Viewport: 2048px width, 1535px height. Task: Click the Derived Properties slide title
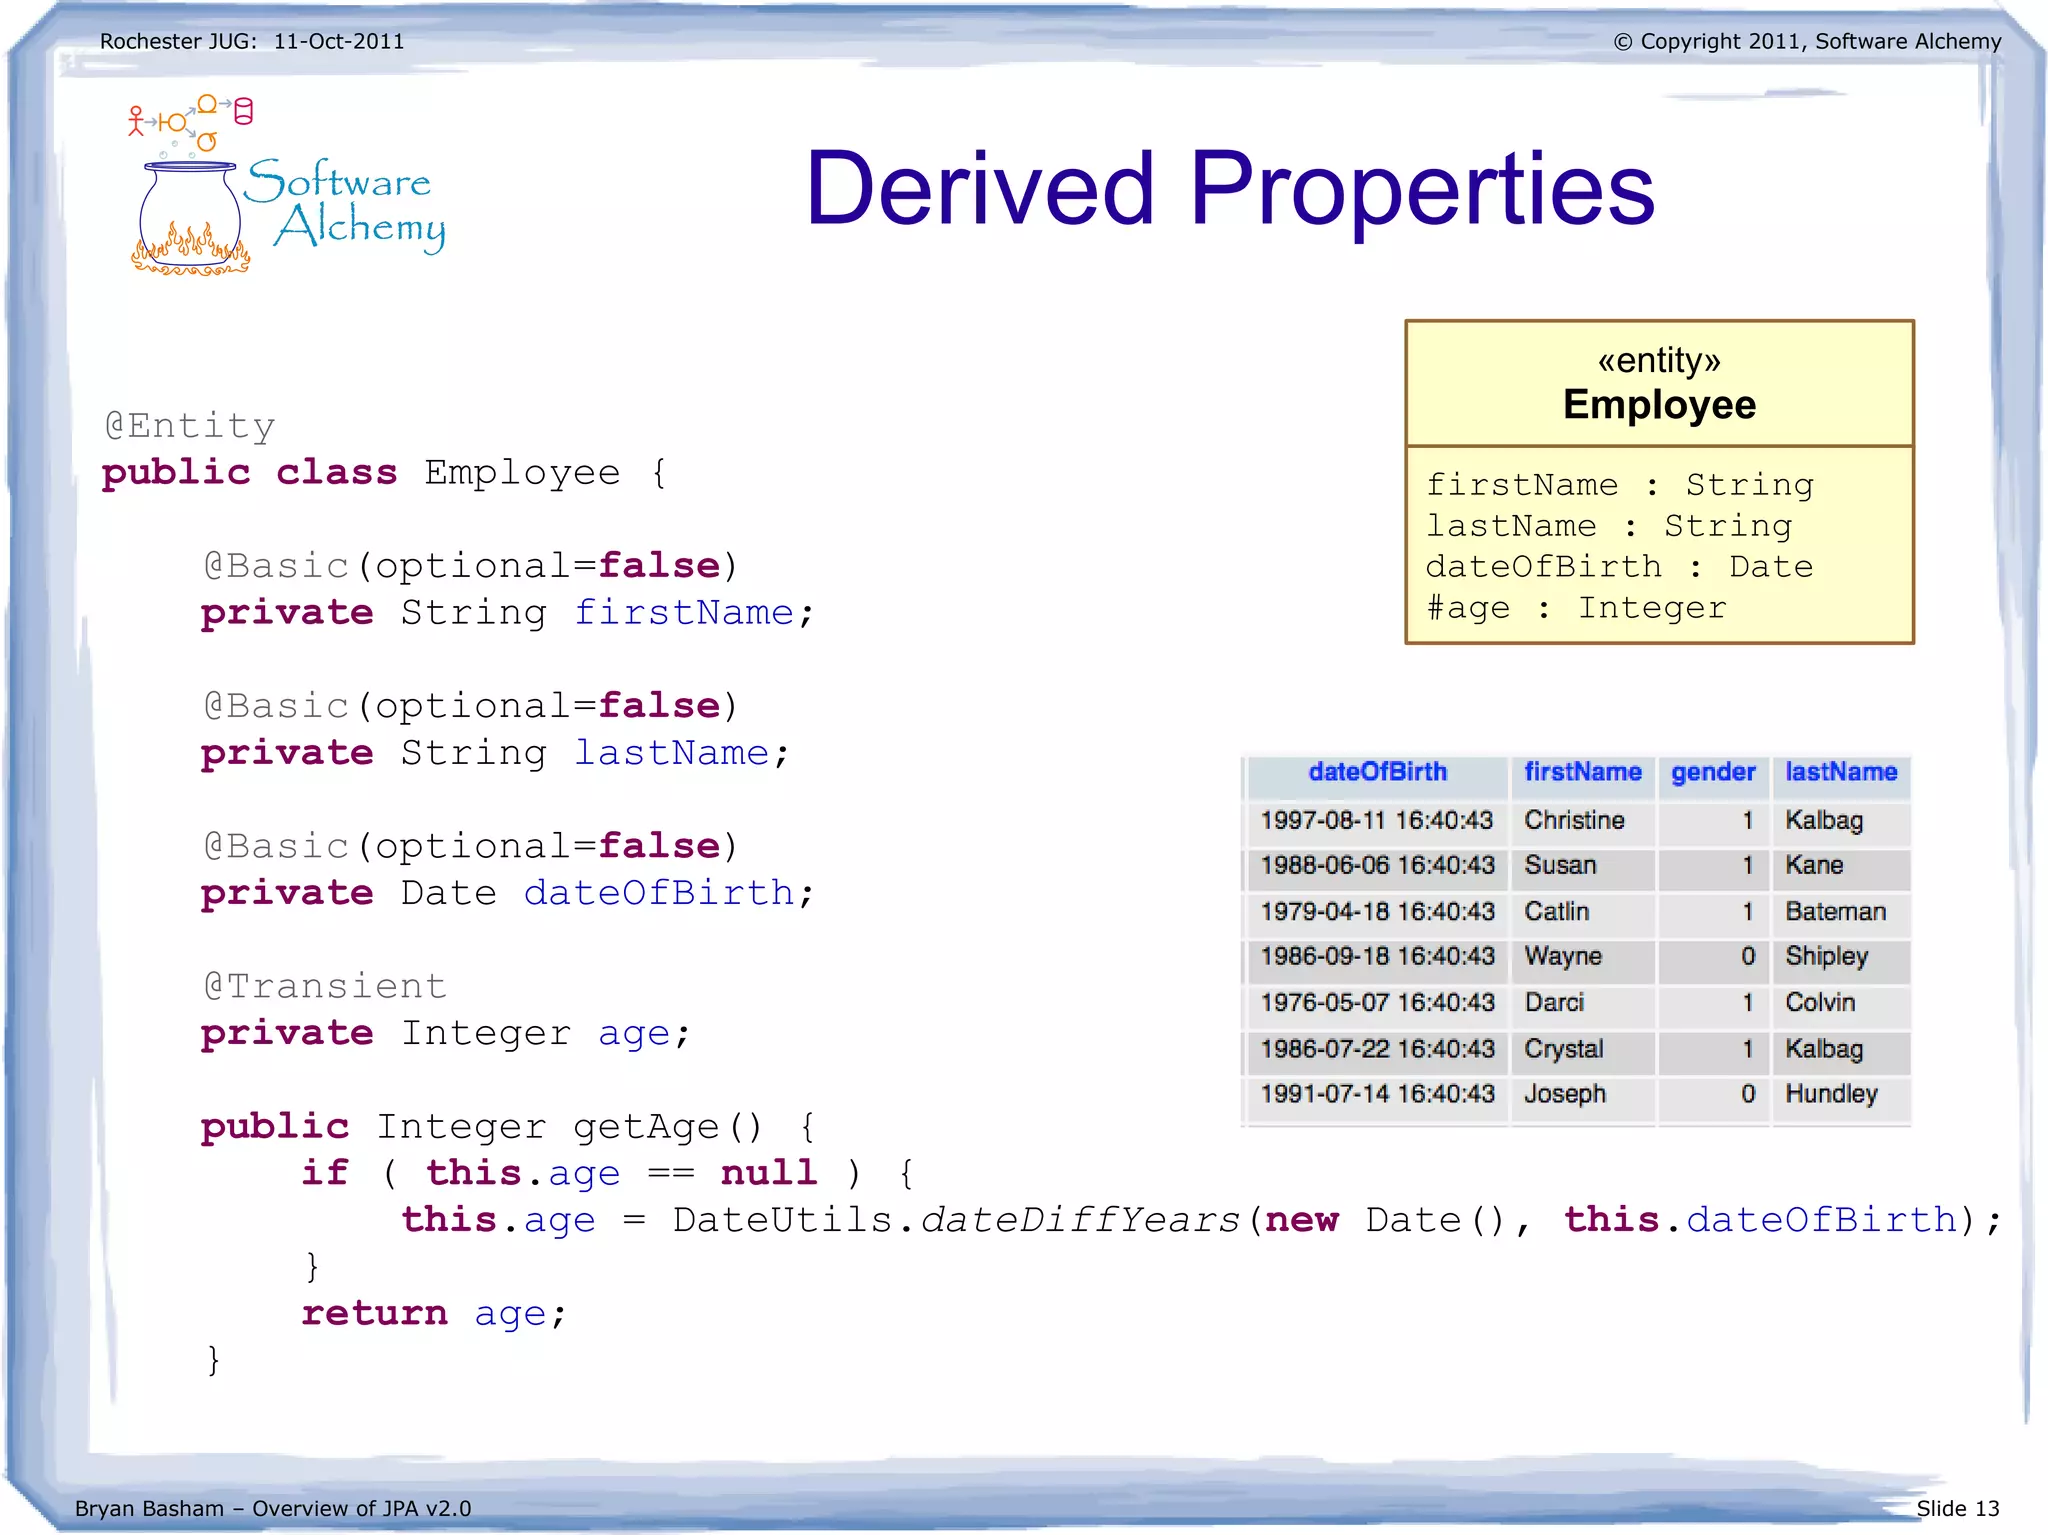[1229, 188]
